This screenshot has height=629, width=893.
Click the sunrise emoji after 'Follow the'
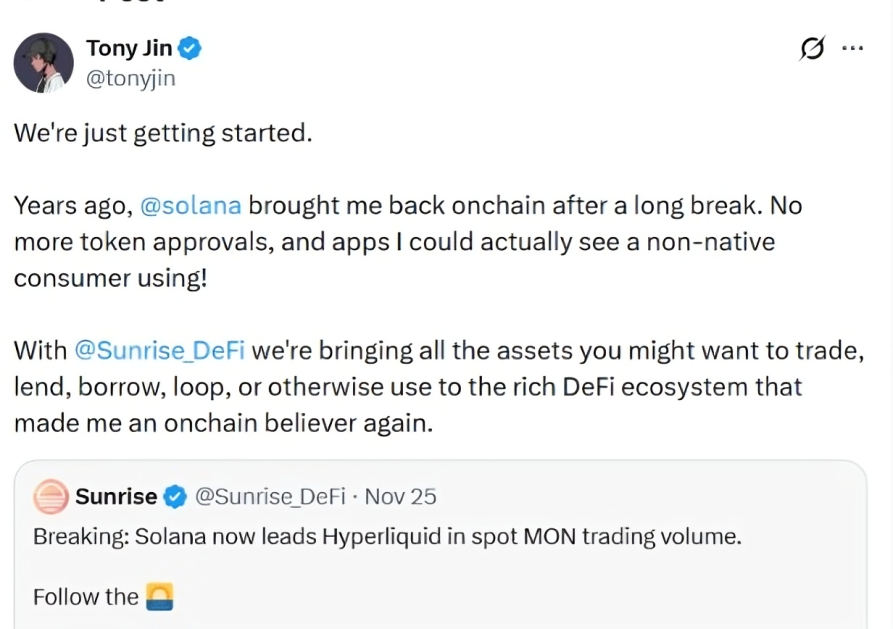[160, 596]
